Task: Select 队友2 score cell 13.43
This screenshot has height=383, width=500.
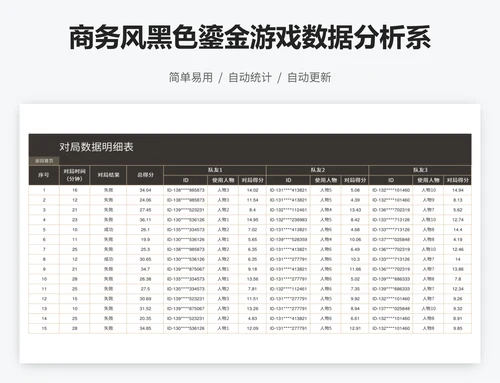Action: pos(355,210)
